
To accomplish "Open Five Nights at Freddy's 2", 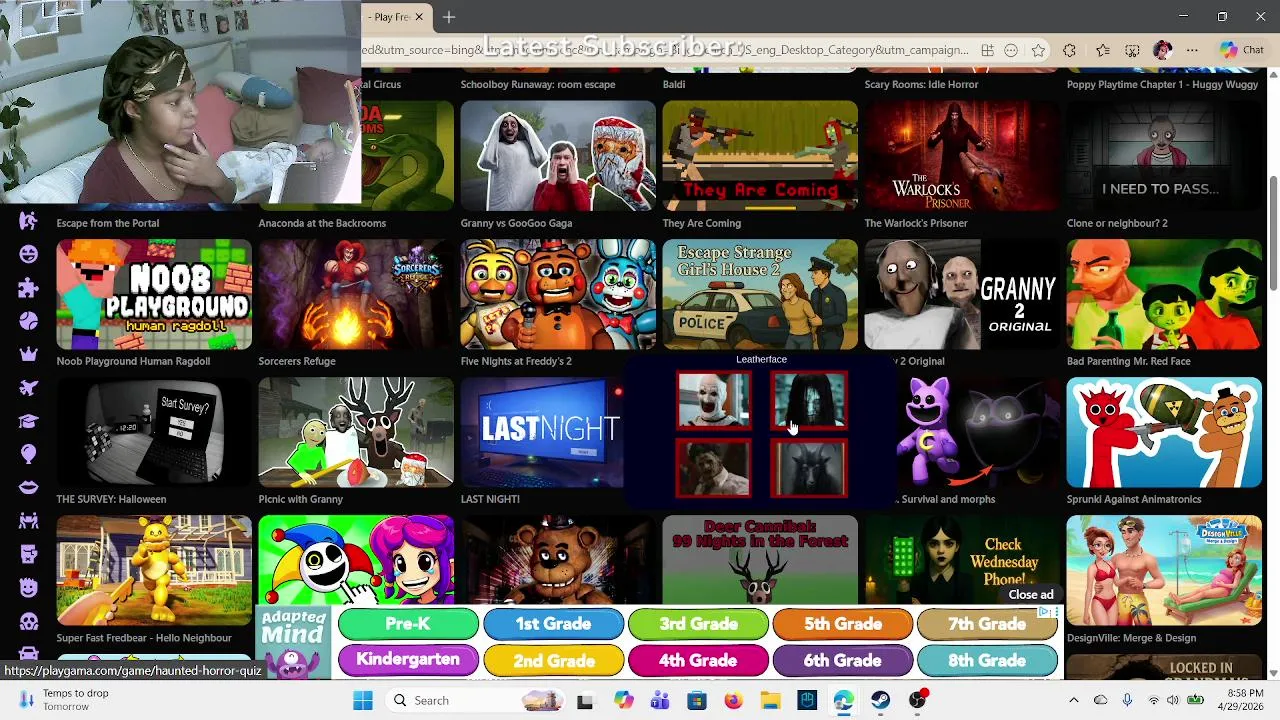I will (x=558, y=293).
